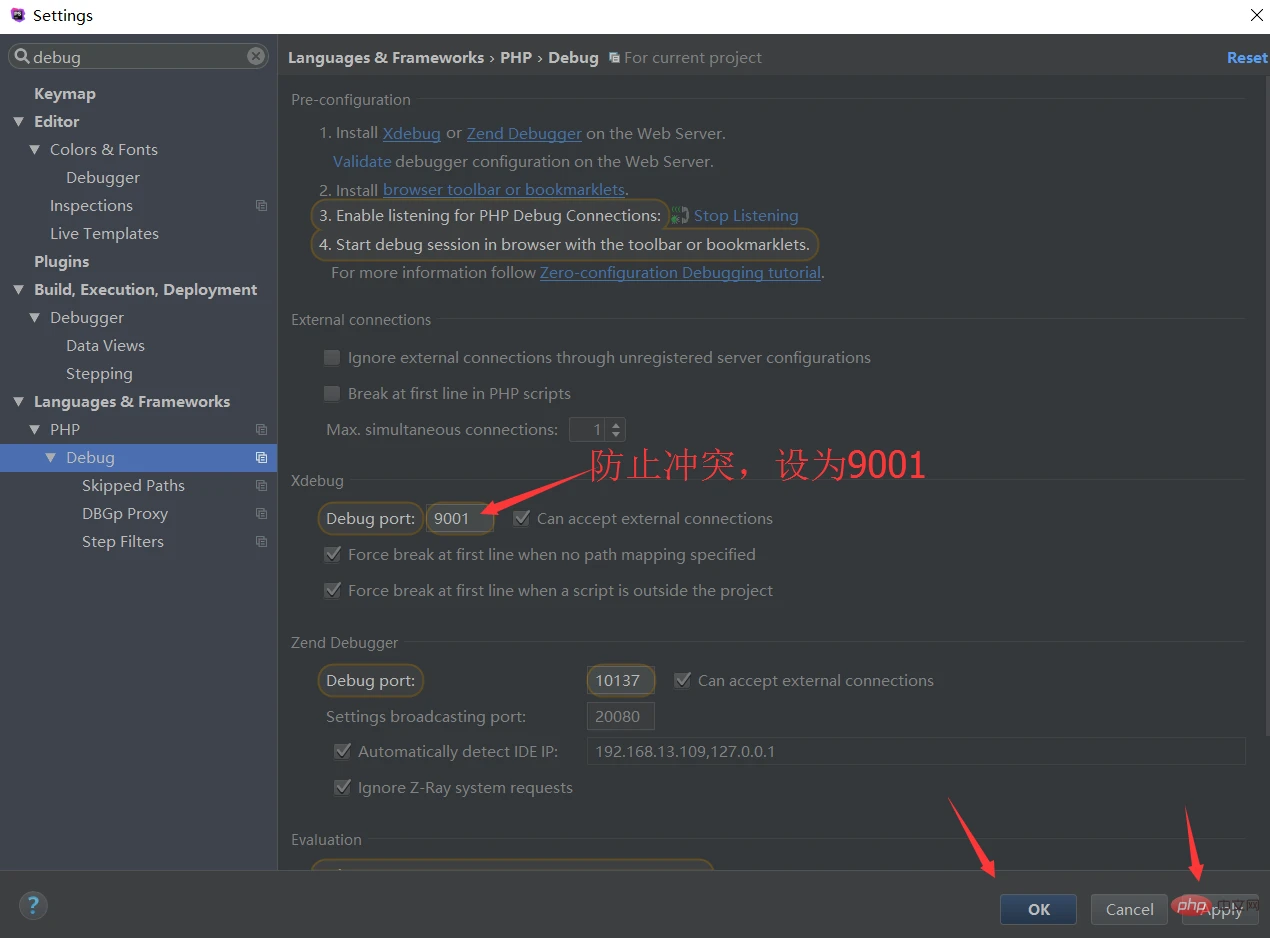The height and width of the screenshot is (938, 1270).
Task: Click the project-scope icon beside Inspections
Action: coord(261,205)
